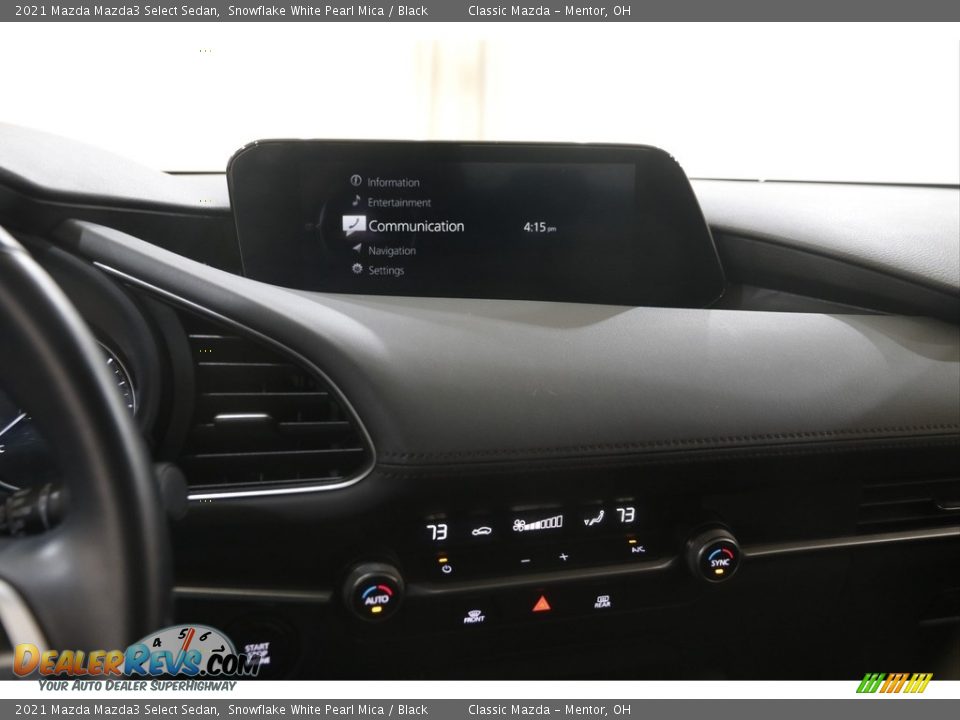Open Settings via the gear icon
The width and height of the screenshot is (960, 720).
click(x=357, y=270)
